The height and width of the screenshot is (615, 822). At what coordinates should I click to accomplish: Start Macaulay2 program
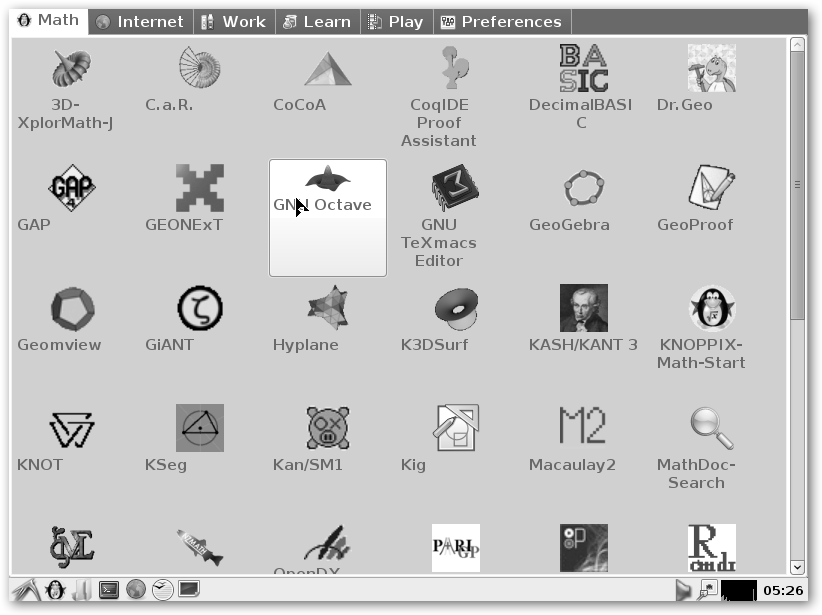(583, 428)
